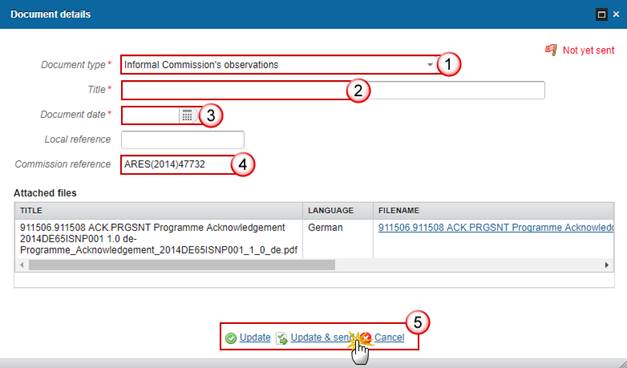The image size is (627, 368).
Task: Select Informal Commission's observations text in combo box
Action: [201, 65]
